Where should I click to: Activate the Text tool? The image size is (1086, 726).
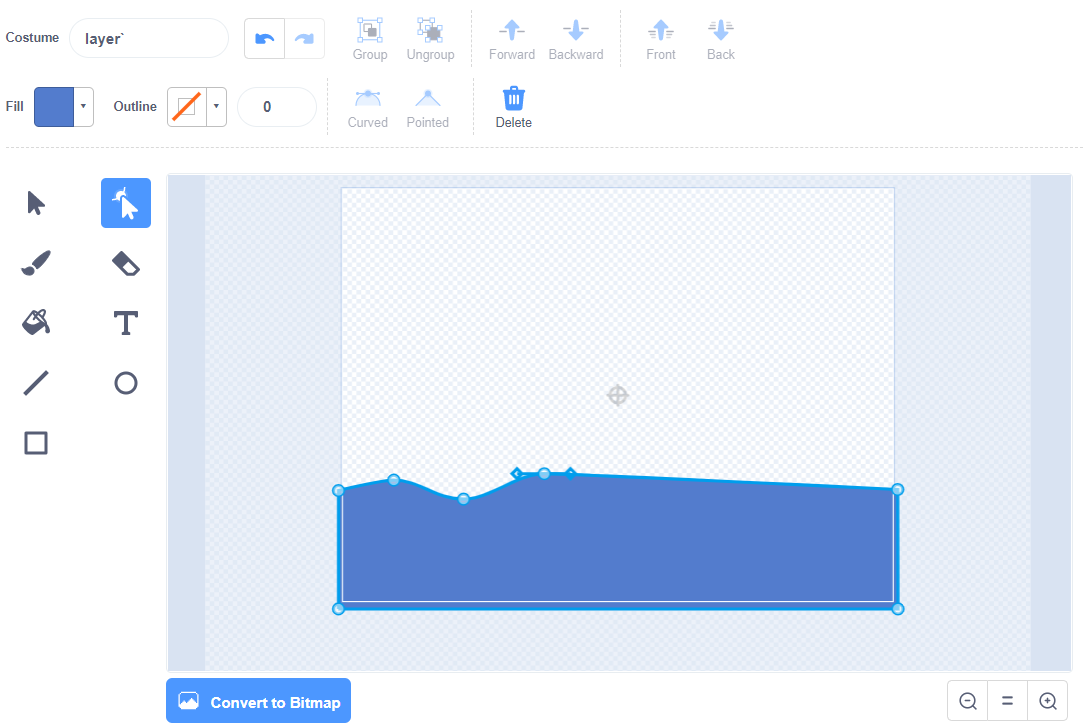click(x=126, y=323)
